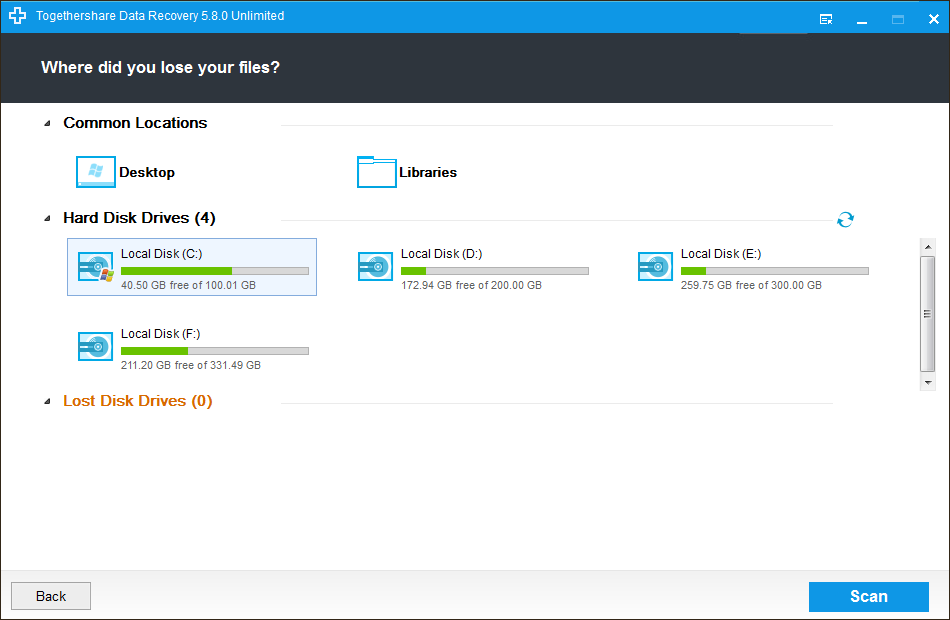950x620 pixels.
Task: Click the Local Disk (D:) usage bar
Action: 494,271
